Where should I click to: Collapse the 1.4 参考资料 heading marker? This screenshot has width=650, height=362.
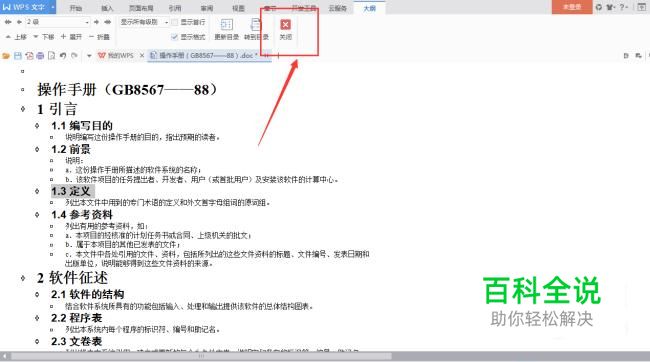37,214
